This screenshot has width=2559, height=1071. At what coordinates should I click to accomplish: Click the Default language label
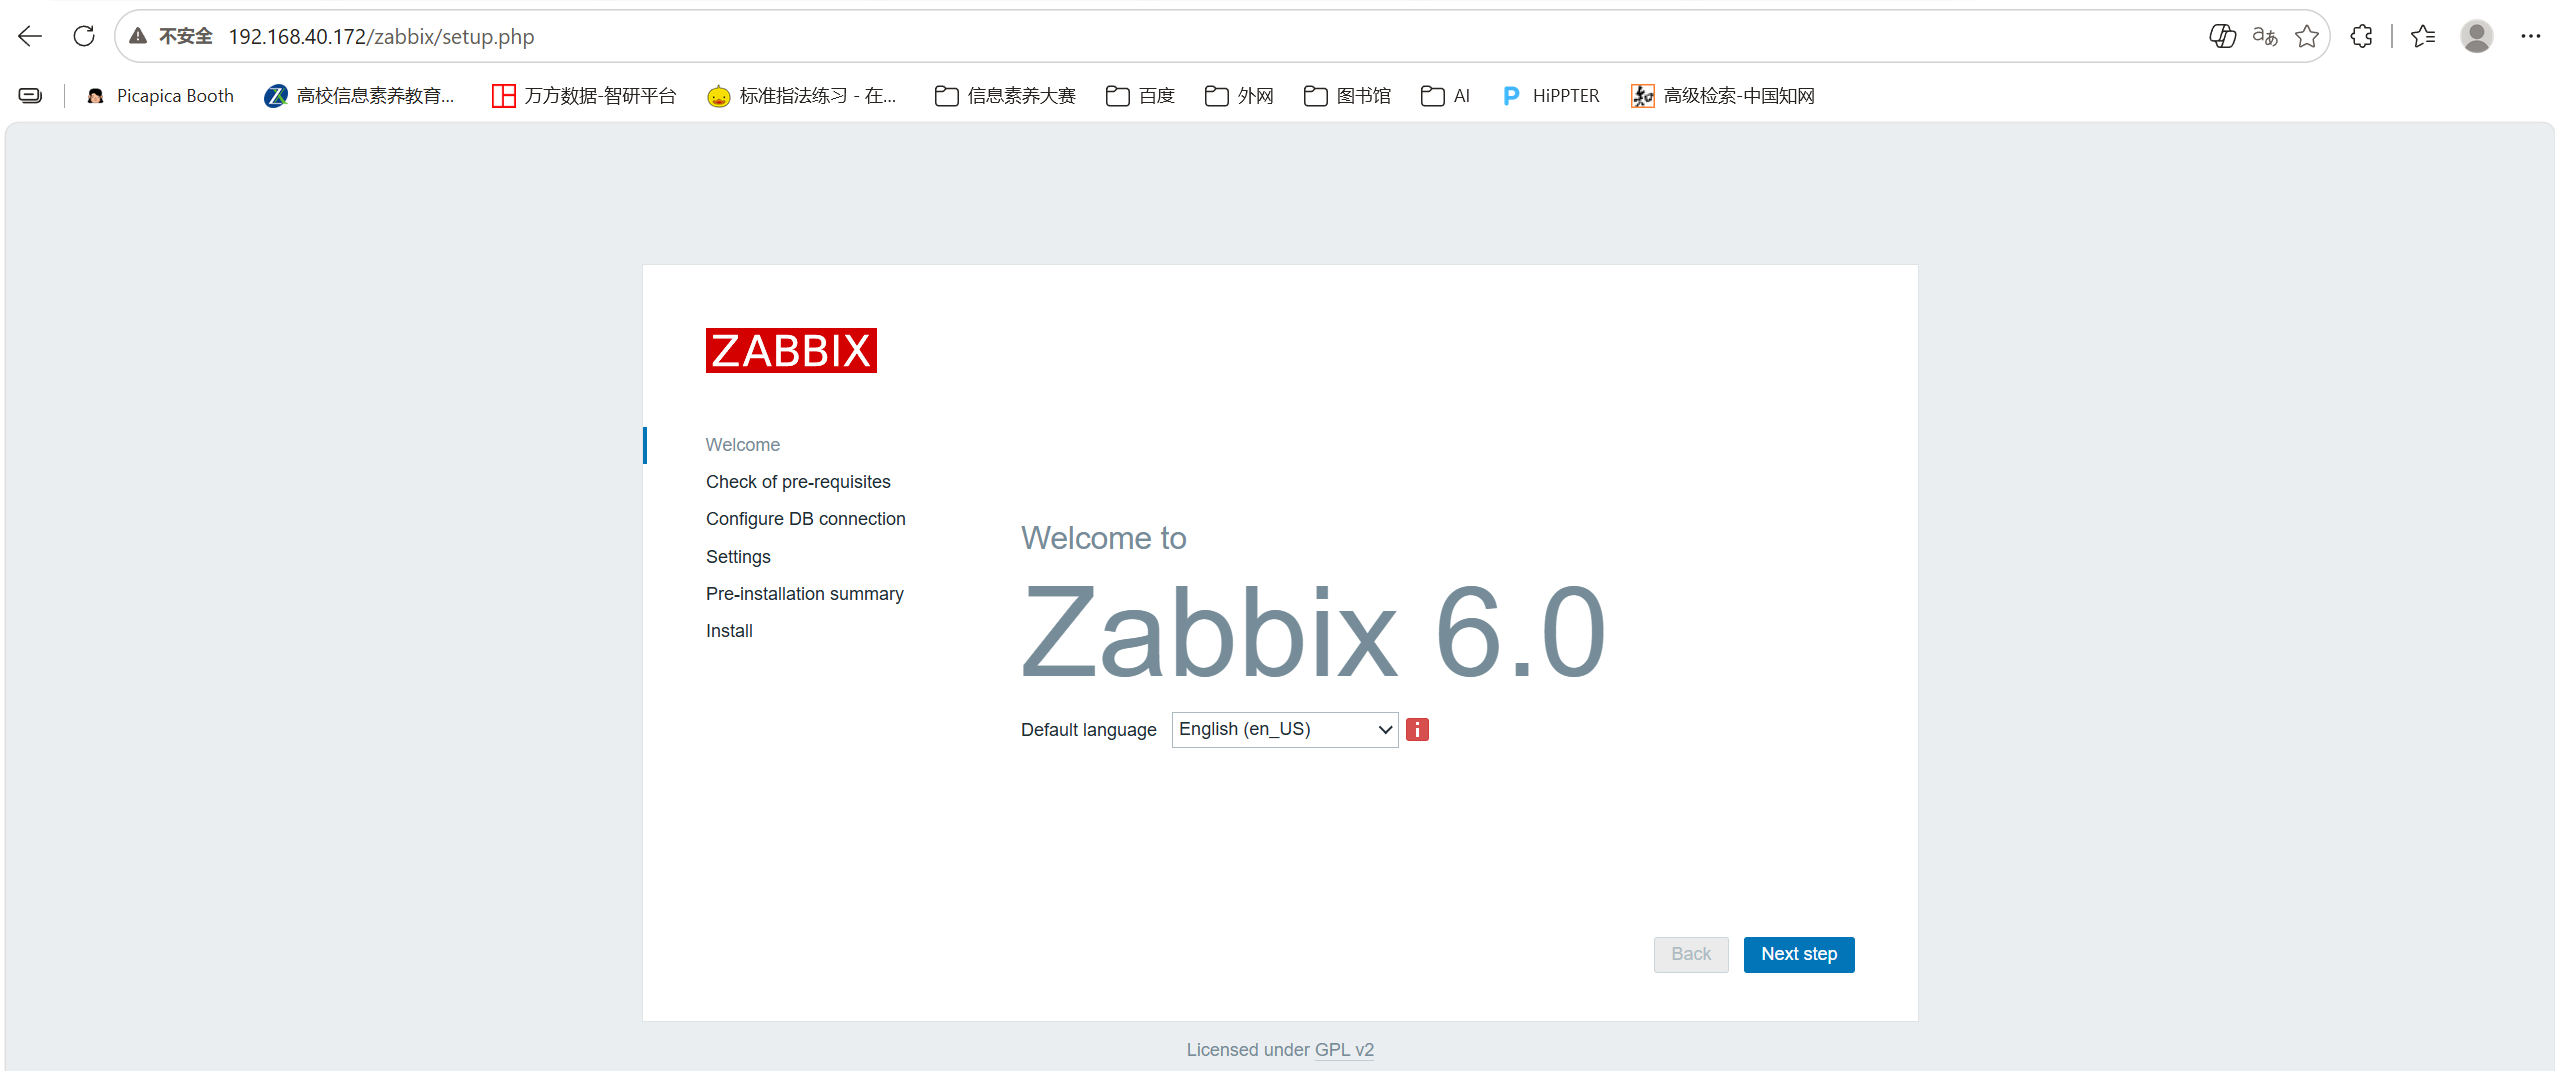(1089, 730)
